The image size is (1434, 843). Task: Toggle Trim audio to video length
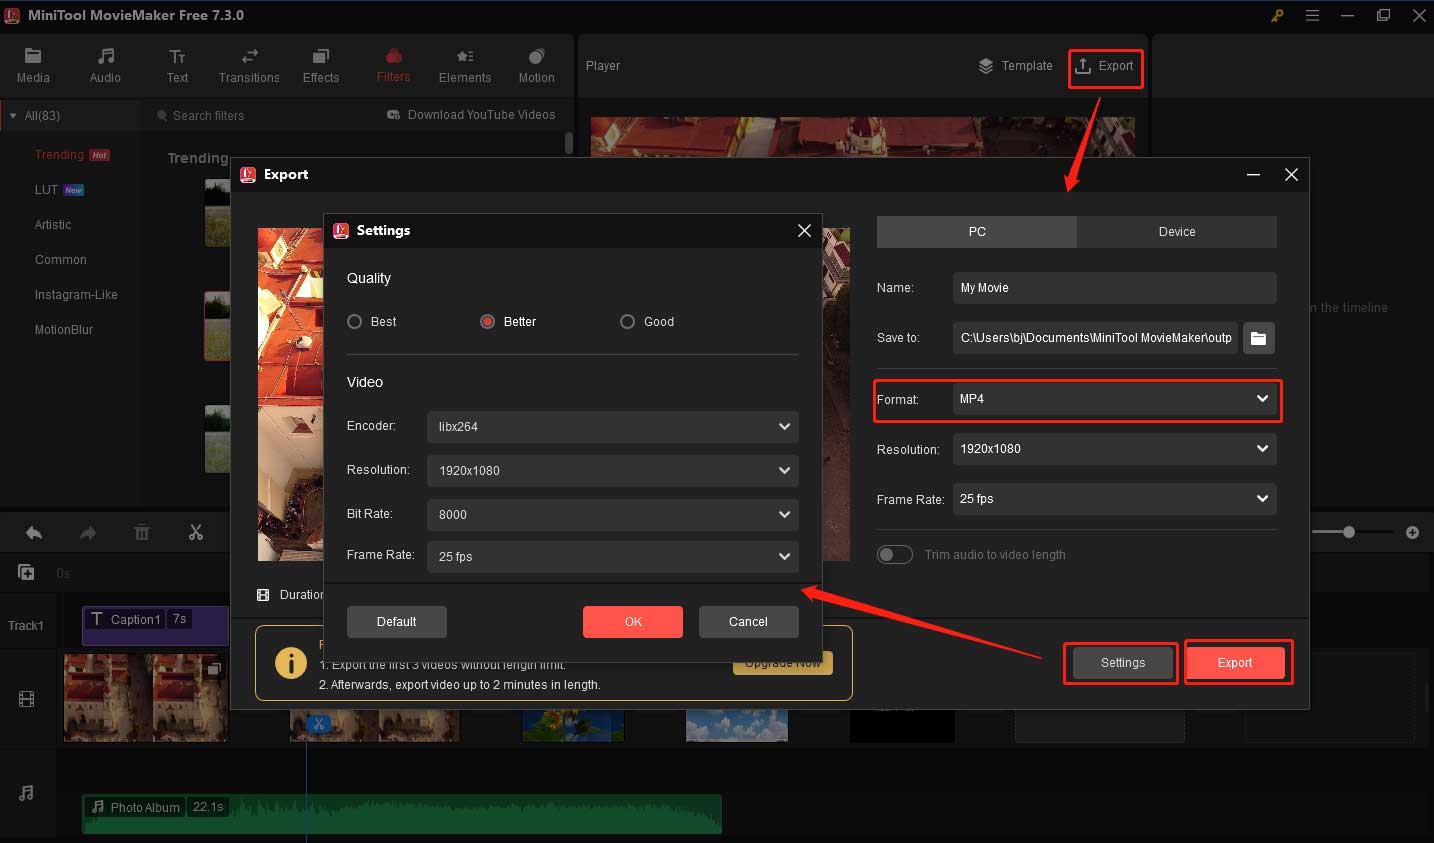pos(895,555)
